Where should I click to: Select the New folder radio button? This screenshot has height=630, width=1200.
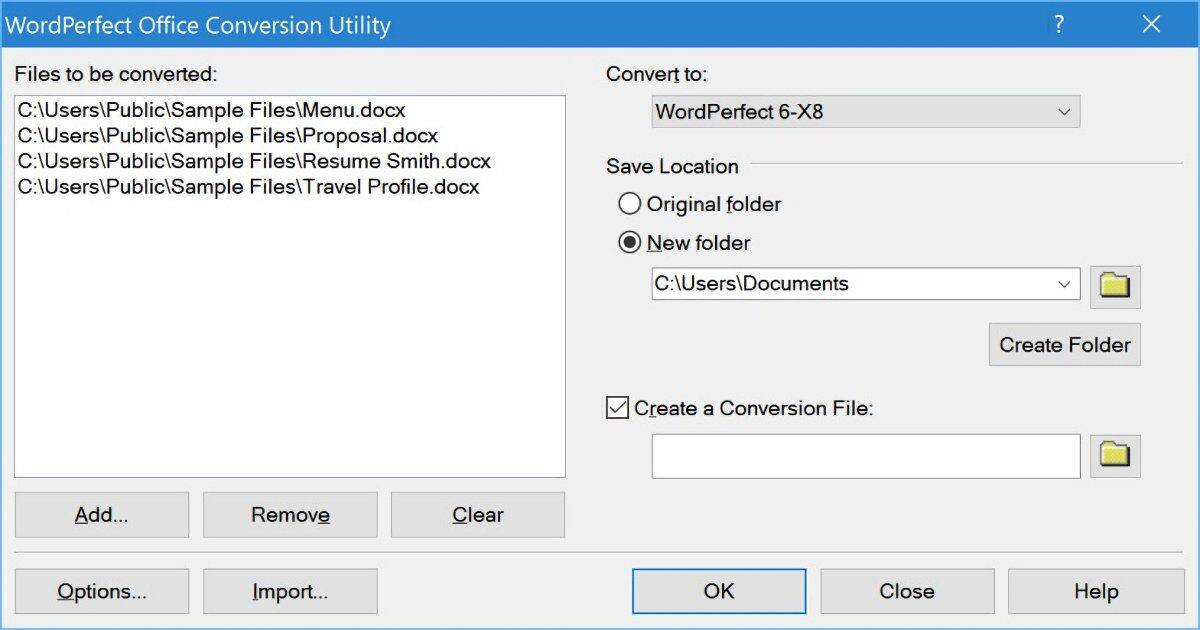(x=630, y=243)
